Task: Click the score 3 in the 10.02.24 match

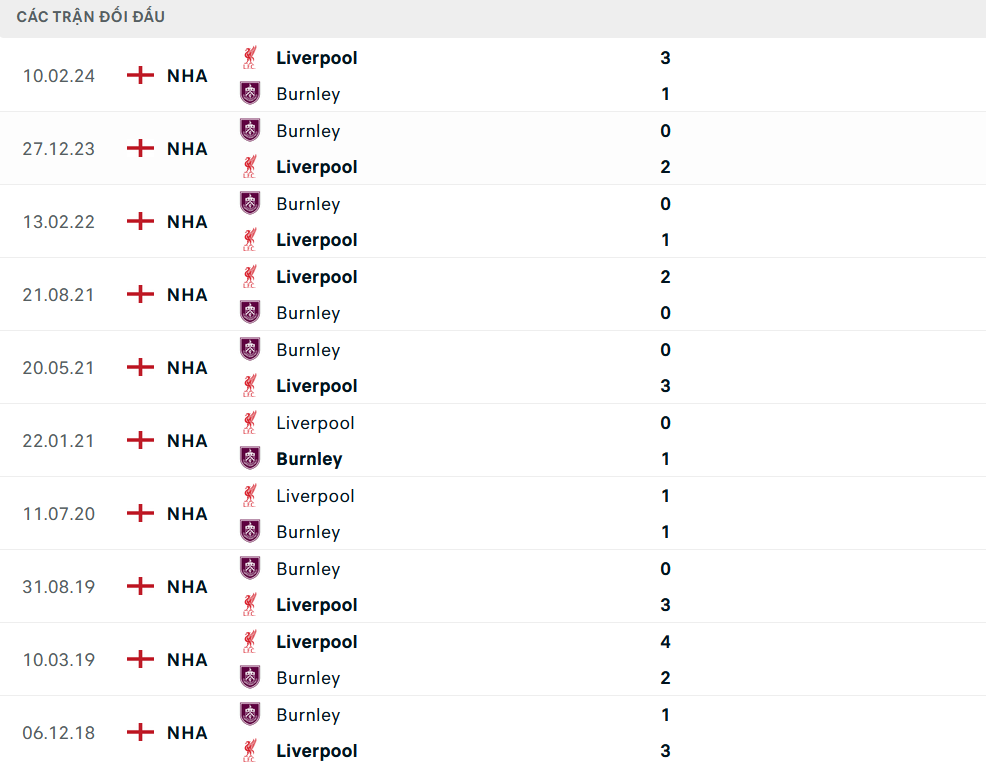Action: (665, 58)
